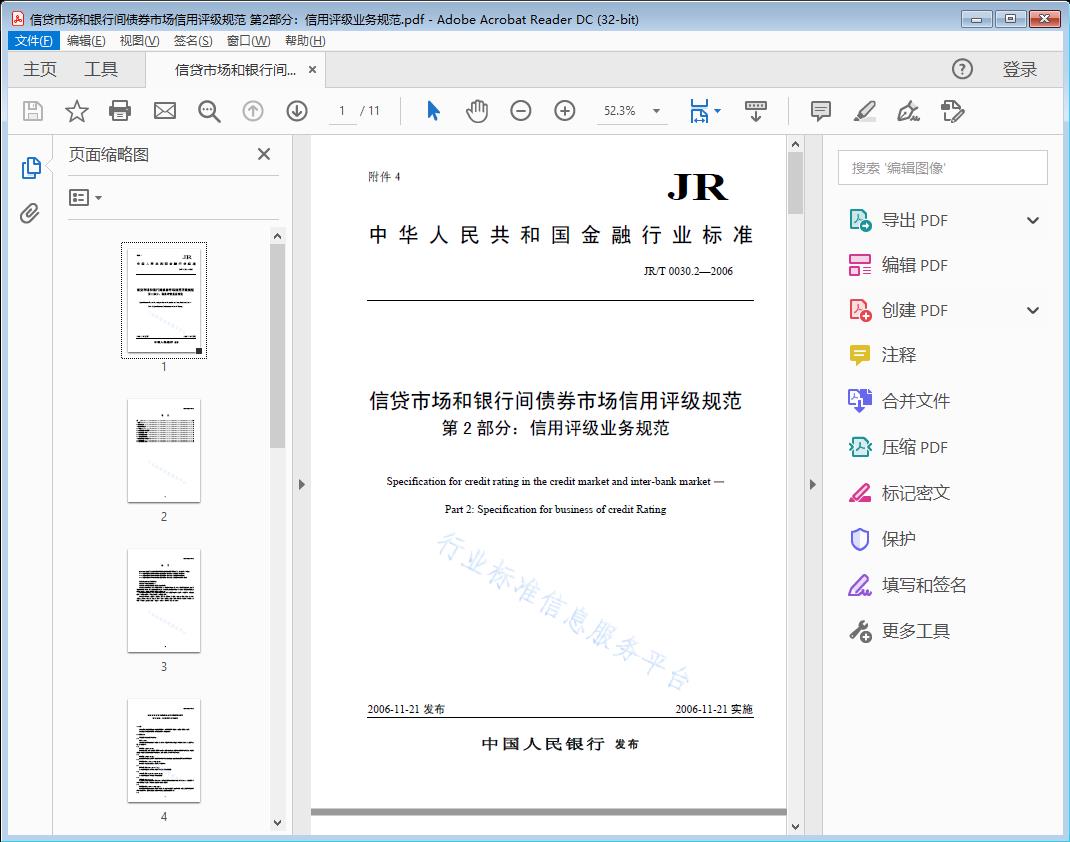Click the print icon in toolbar
Screen dimensions: 1070x842
pos(120,111)
